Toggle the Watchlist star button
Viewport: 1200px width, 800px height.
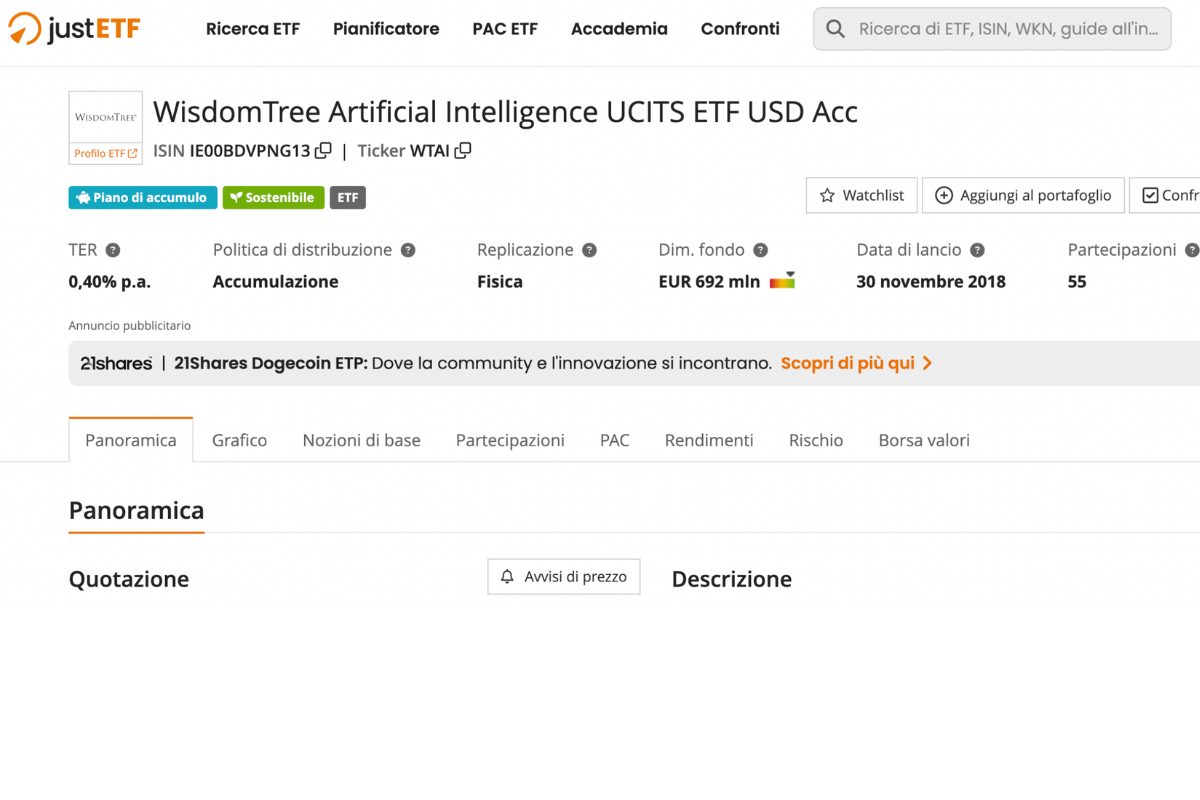pos(861,195)
